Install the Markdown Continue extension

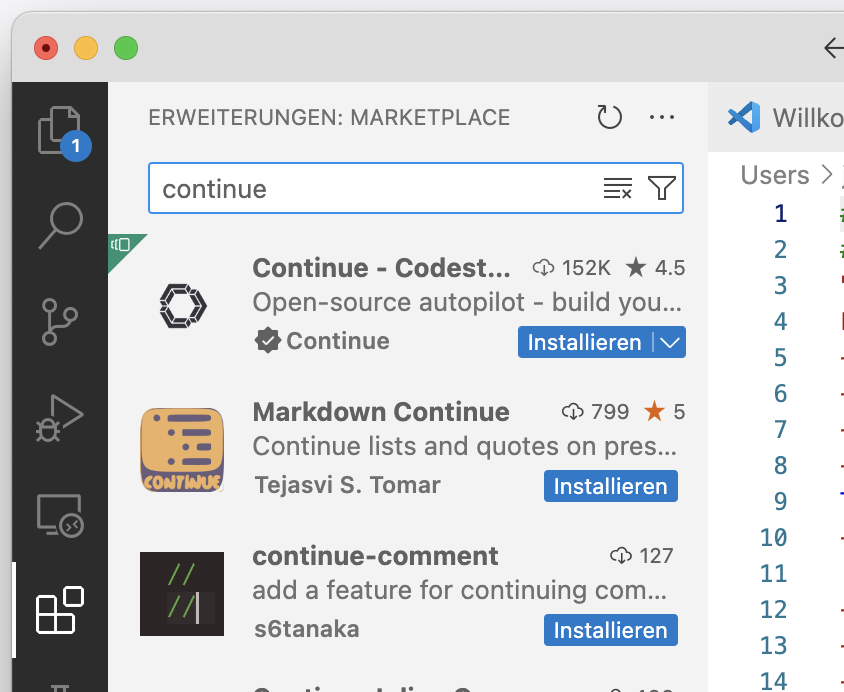point(610,486)
